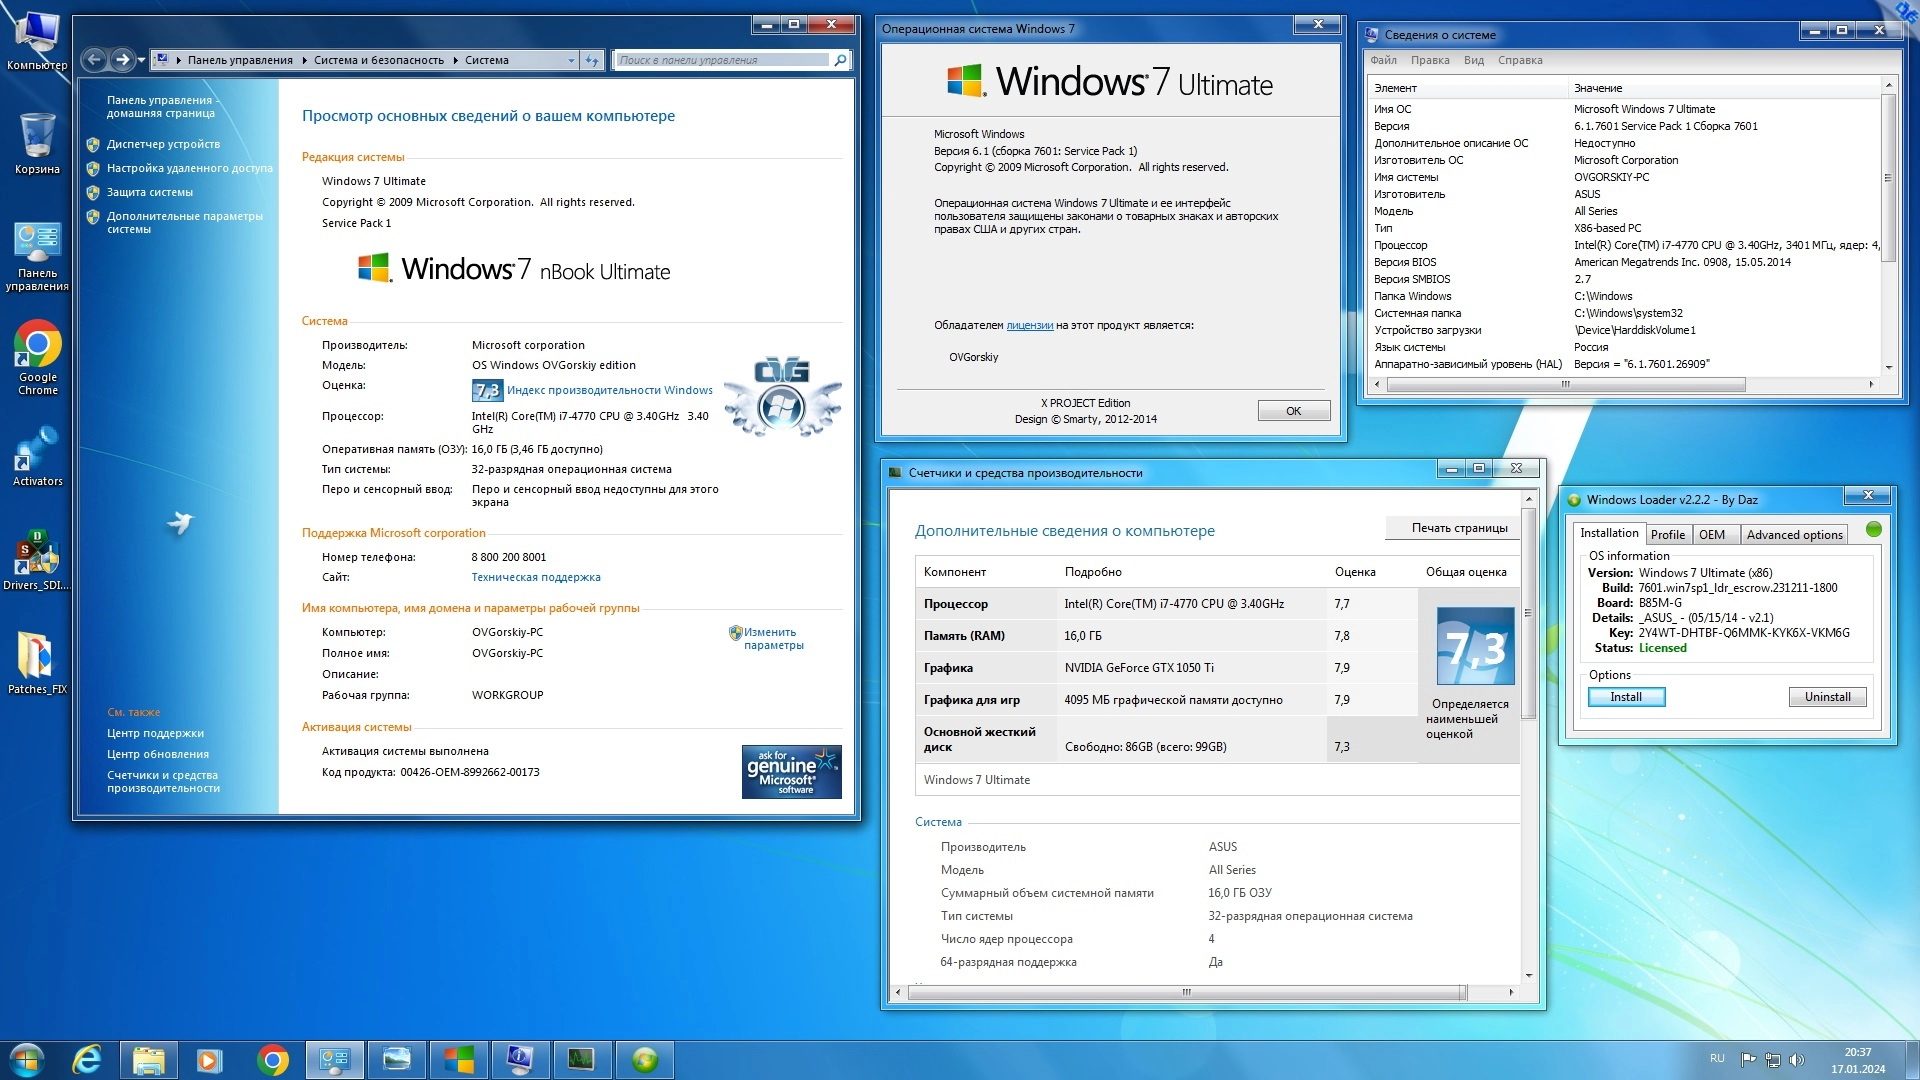Expand the breadcrumb arrow after Система и безопасность
The image size is (1920, 1080).
point(454,60)
